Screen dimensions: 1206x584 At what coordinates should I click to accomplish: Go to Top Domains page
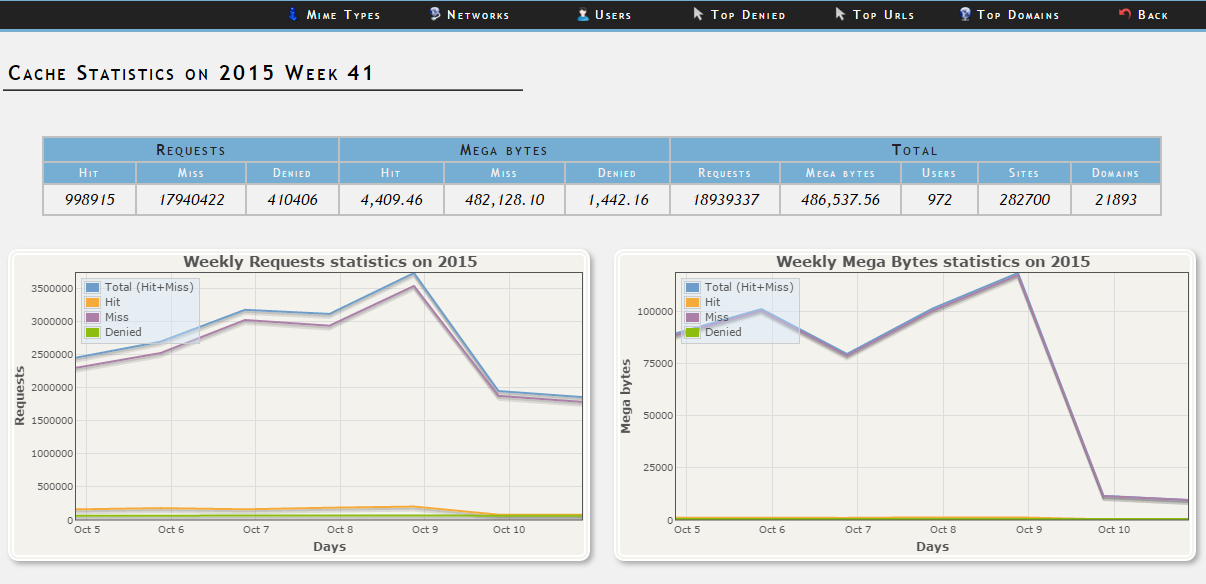(x=1018, y=15)
